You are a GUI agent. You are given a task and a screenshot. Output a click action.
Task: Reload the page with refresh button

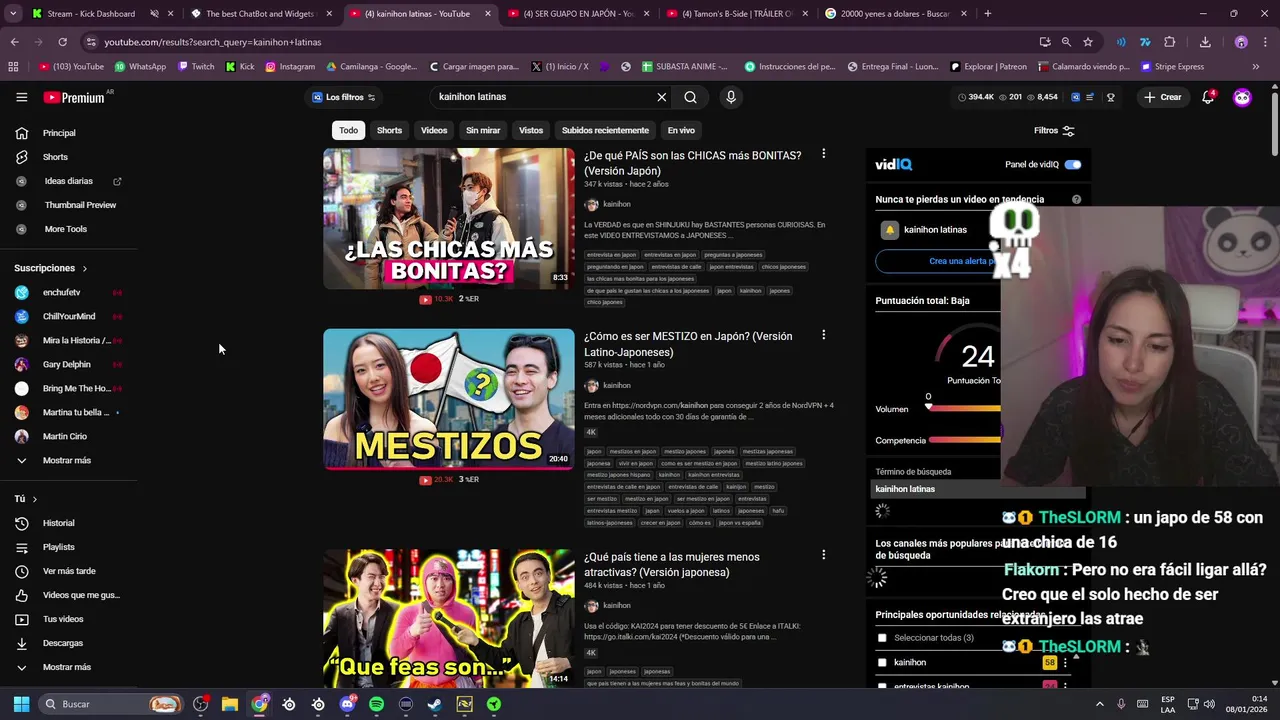point(62,42)
